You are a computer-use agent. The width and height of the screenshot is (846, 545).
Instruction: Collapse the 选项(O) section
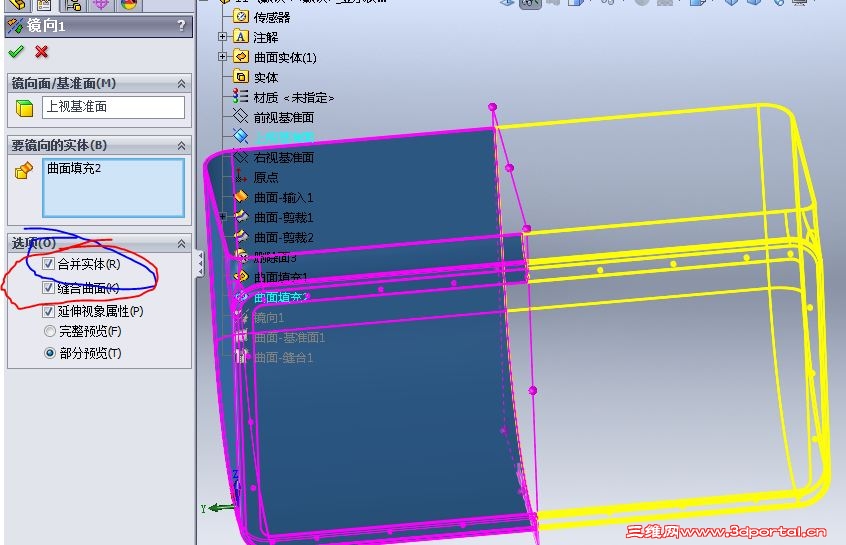tap(181, 244)
